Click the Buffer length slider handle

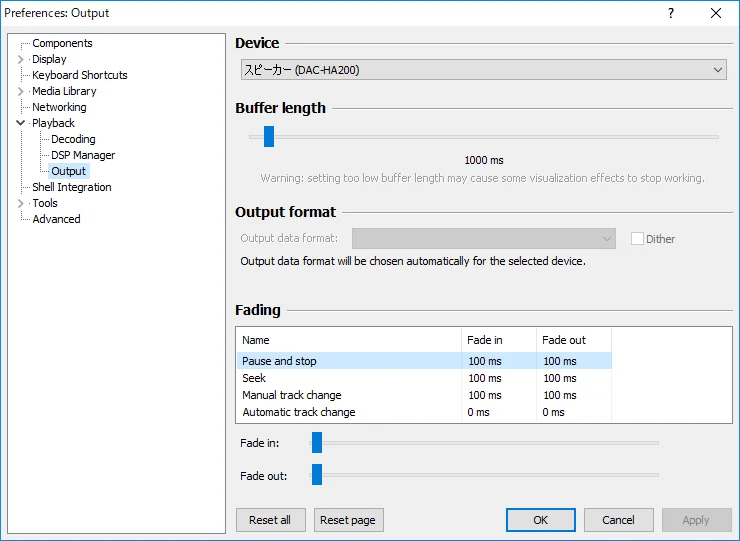[269, 137]
